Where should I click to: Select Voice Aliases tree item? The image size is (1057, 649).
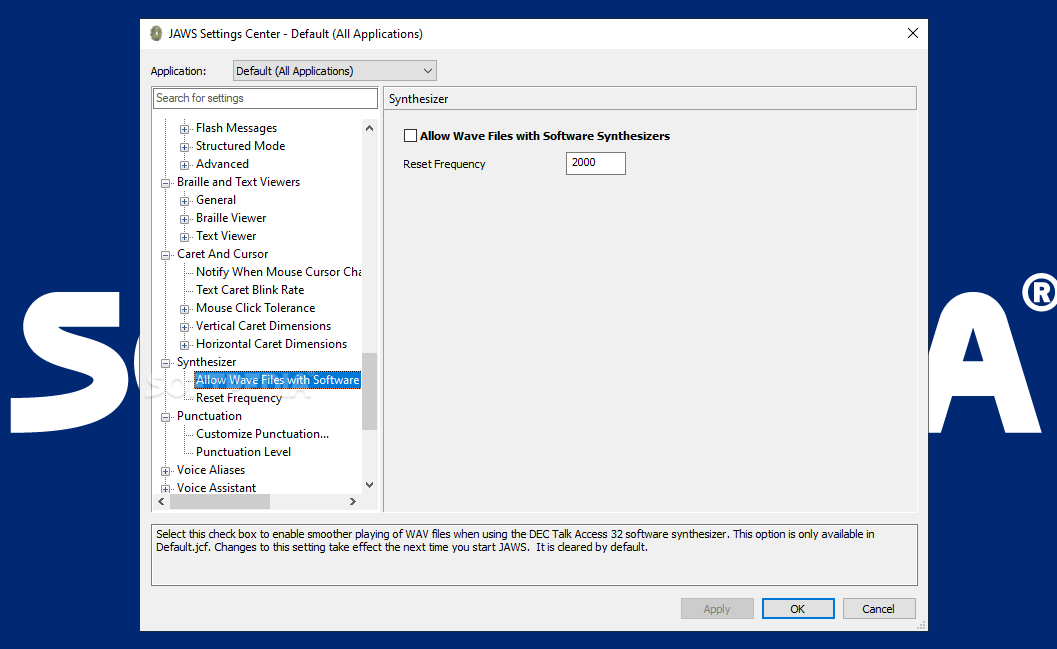[x=210, y=470]
